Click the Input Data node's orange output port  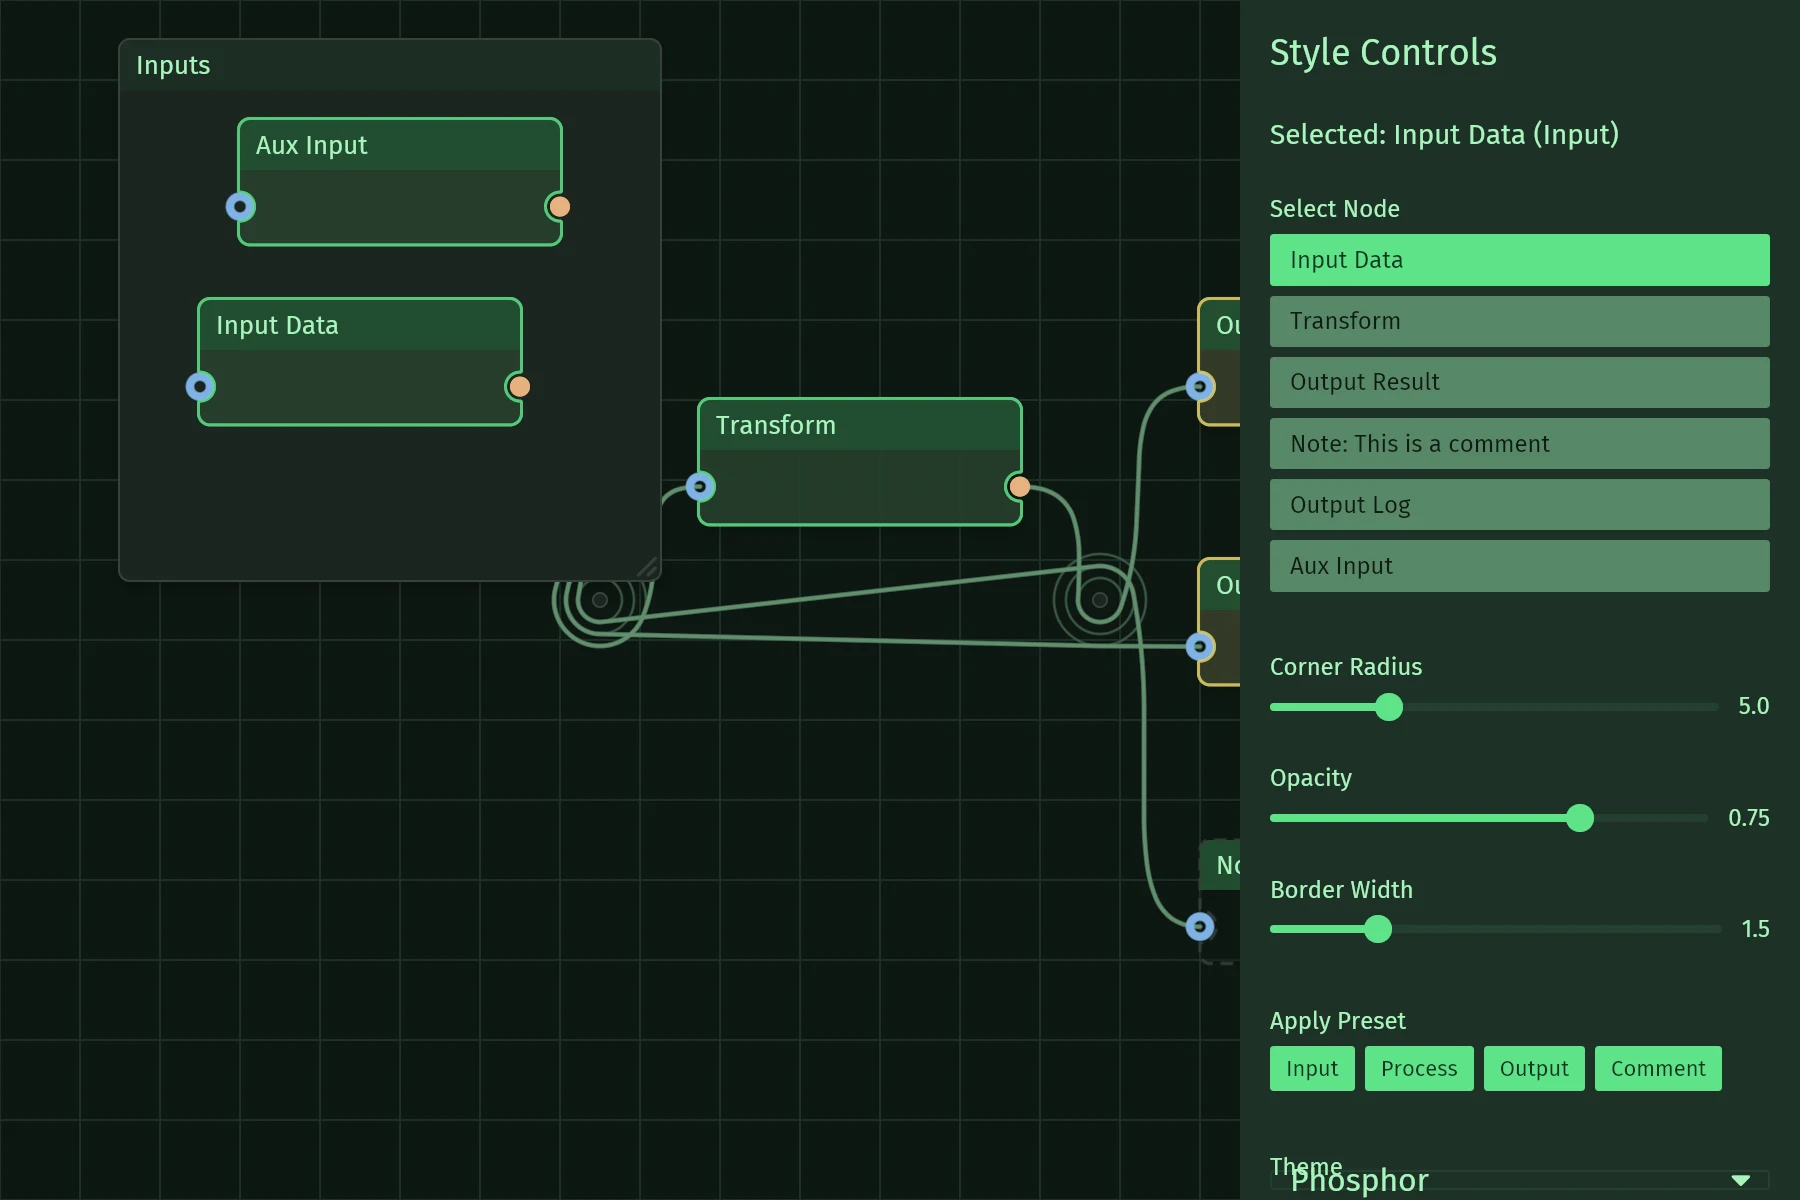pyautogui.click(x=520, y=387)
